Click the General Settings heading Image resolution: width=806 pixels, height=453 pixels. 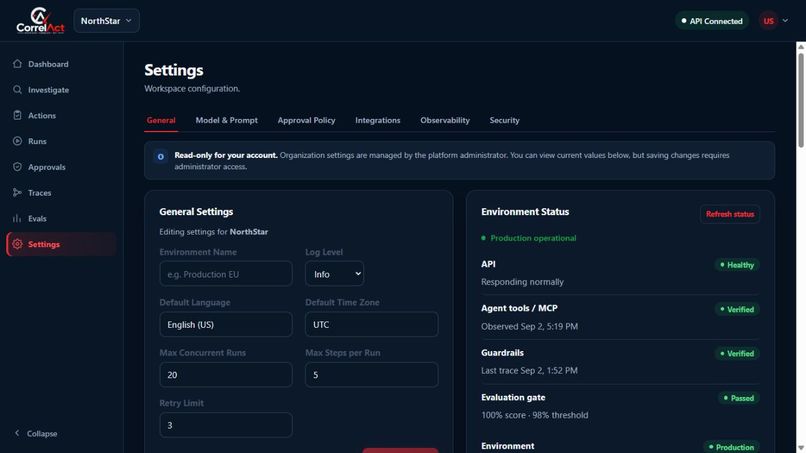pyautogui.click(x=196, y=211)
